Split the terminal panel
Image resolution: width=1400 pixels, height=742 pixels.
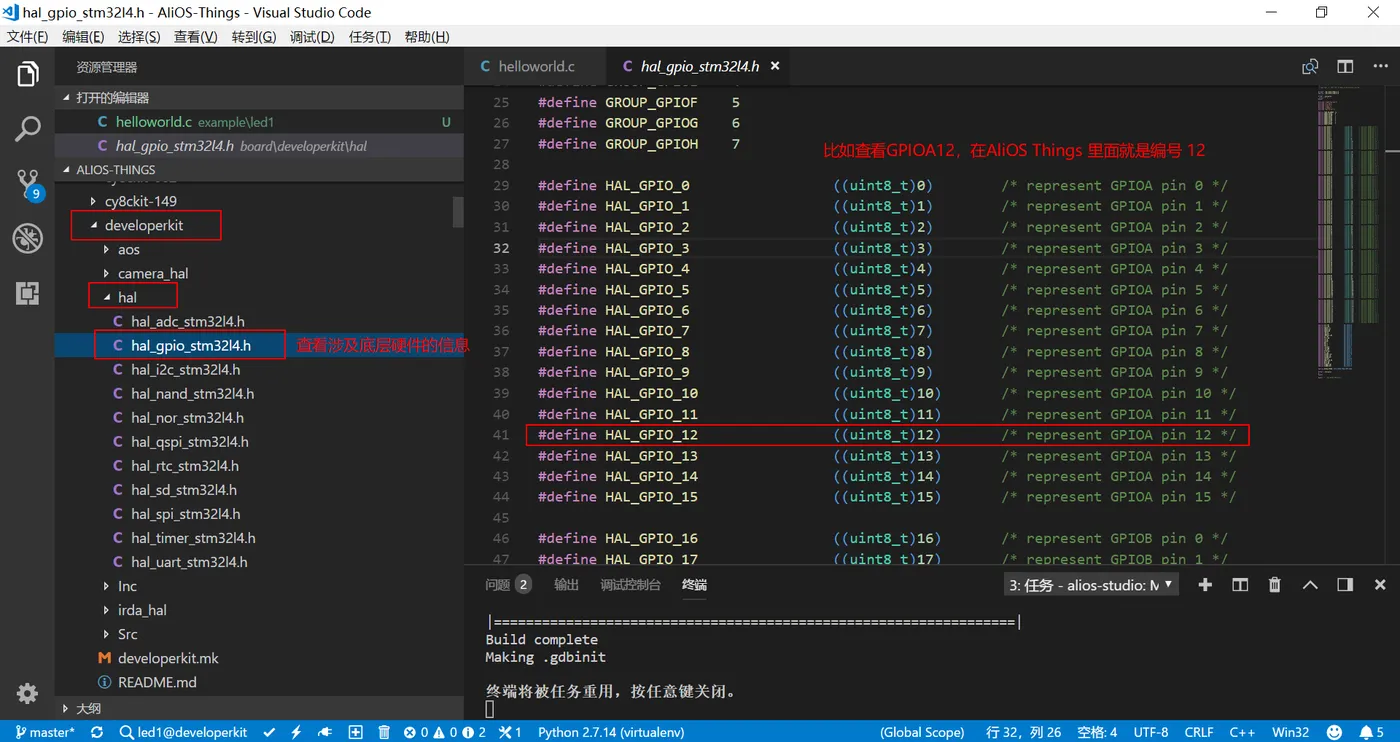1240,585
